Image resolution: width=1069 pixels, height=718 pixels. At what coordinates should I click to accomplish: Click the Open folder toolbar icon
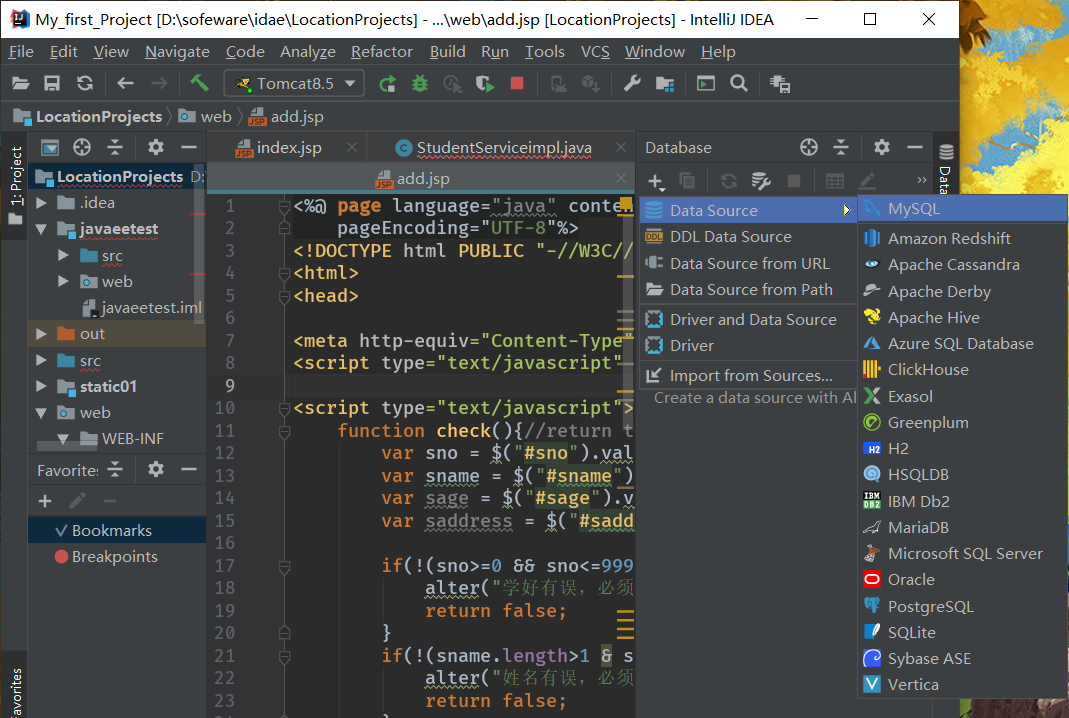pyautogui.click(x=20, y=83)
